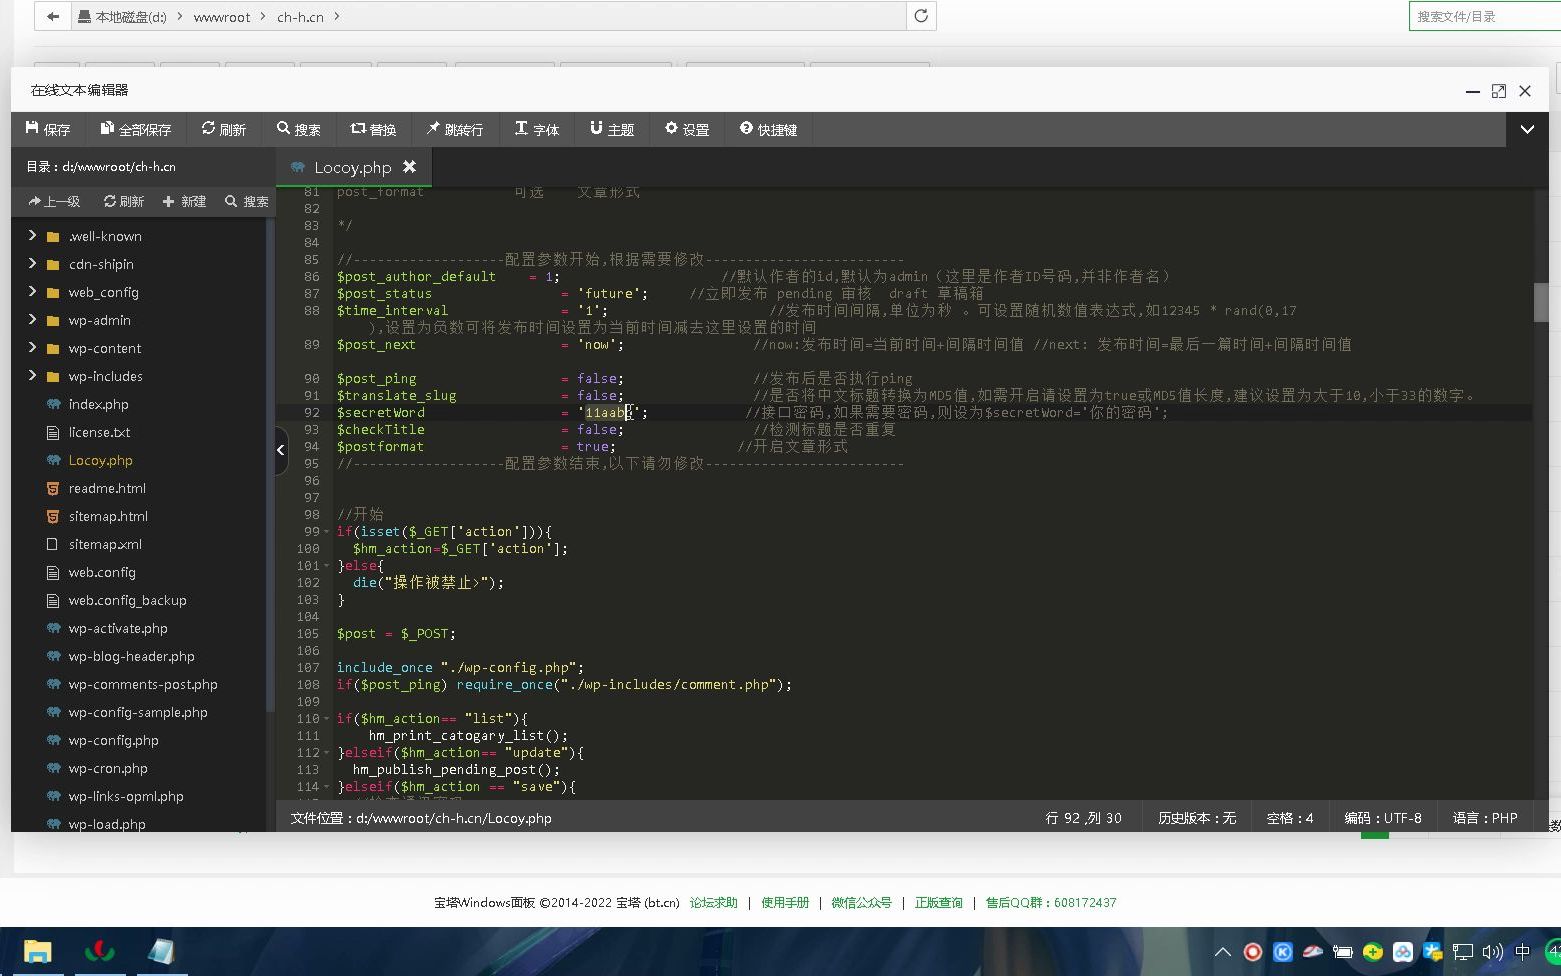Screen dimensions: 1561x976
Task: Open sitemap.xml in the file tree
Action: pyautogui.click(x=105, y=544)
